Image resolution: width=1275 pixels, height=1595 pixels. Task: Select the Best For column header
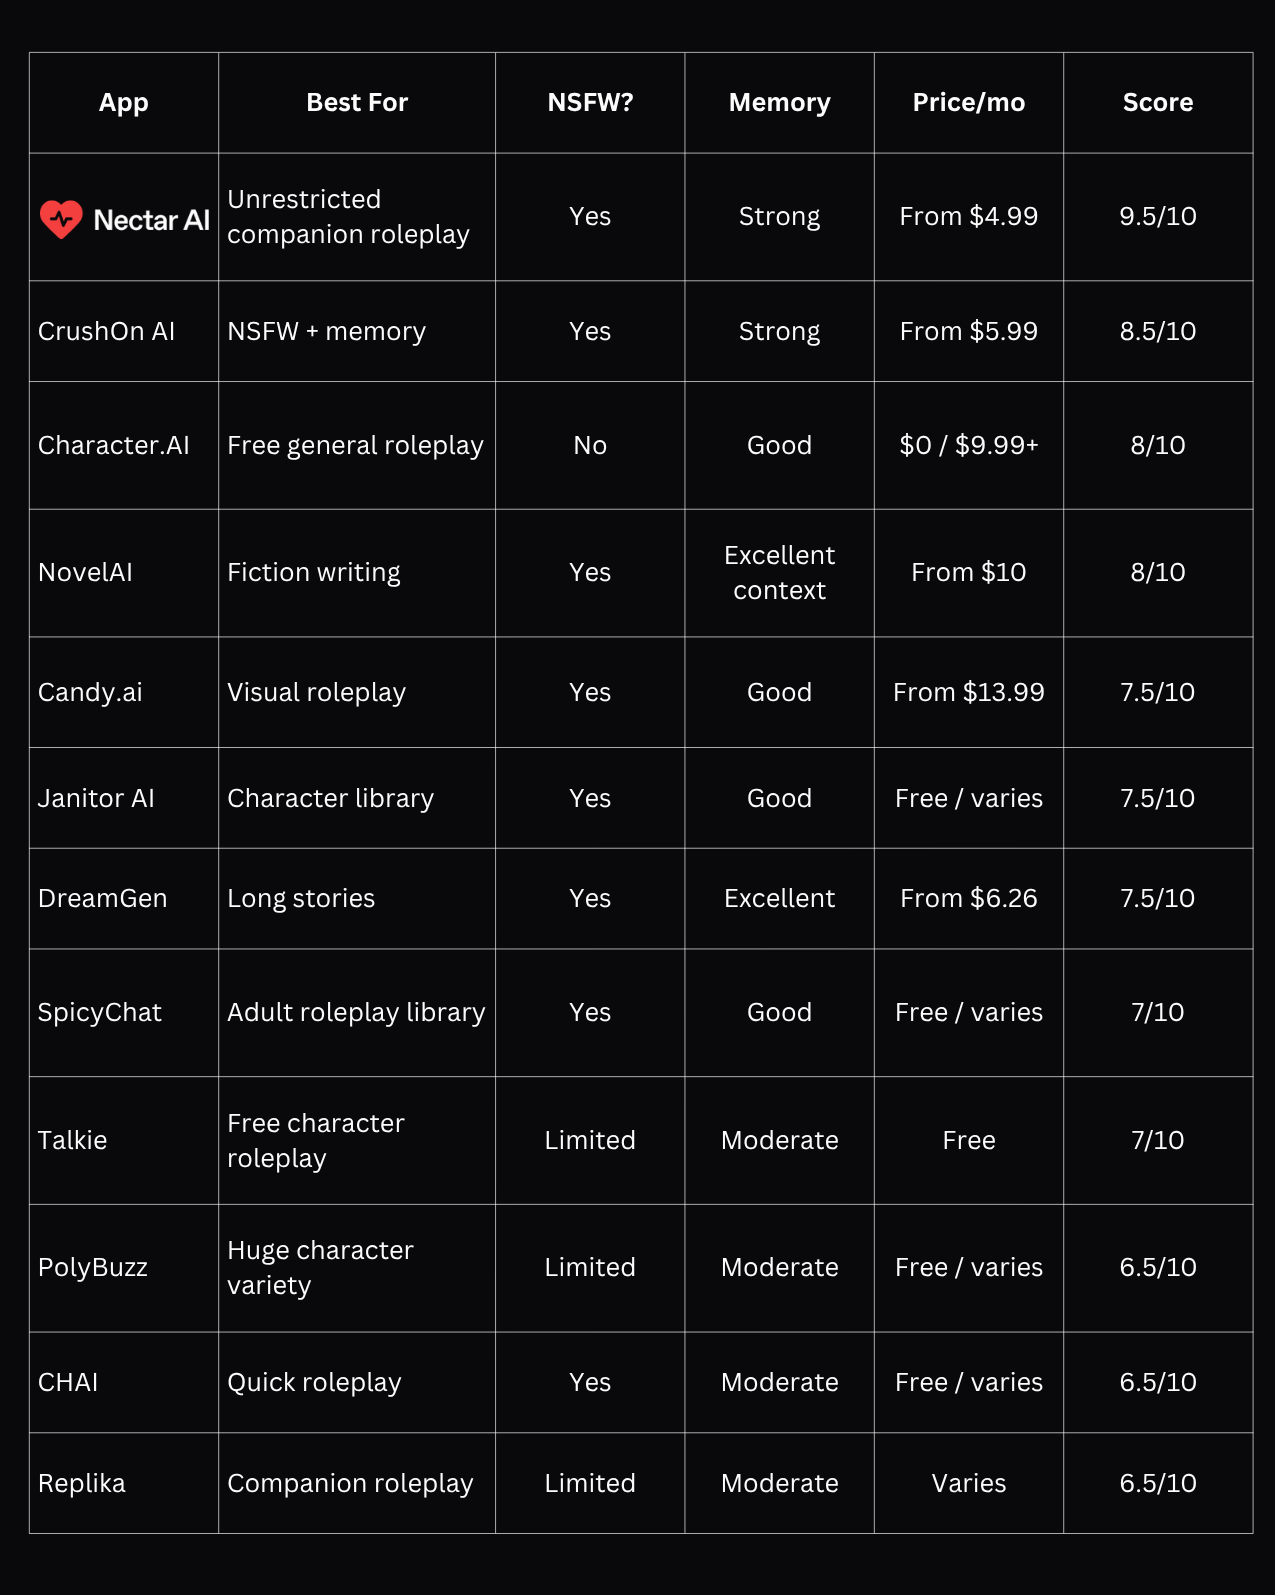pos(357,102)
